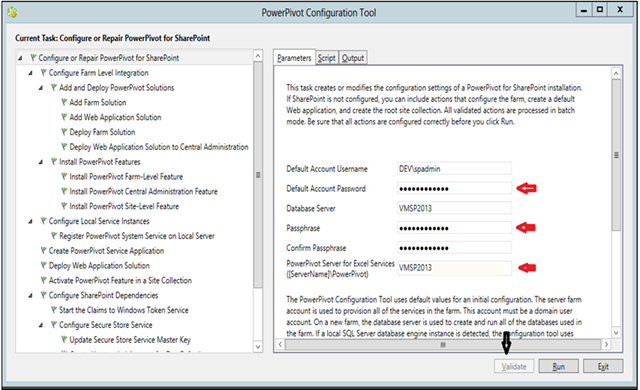640x390 pixels.
Task: Click the Database Server field
Action: point(454,208)
